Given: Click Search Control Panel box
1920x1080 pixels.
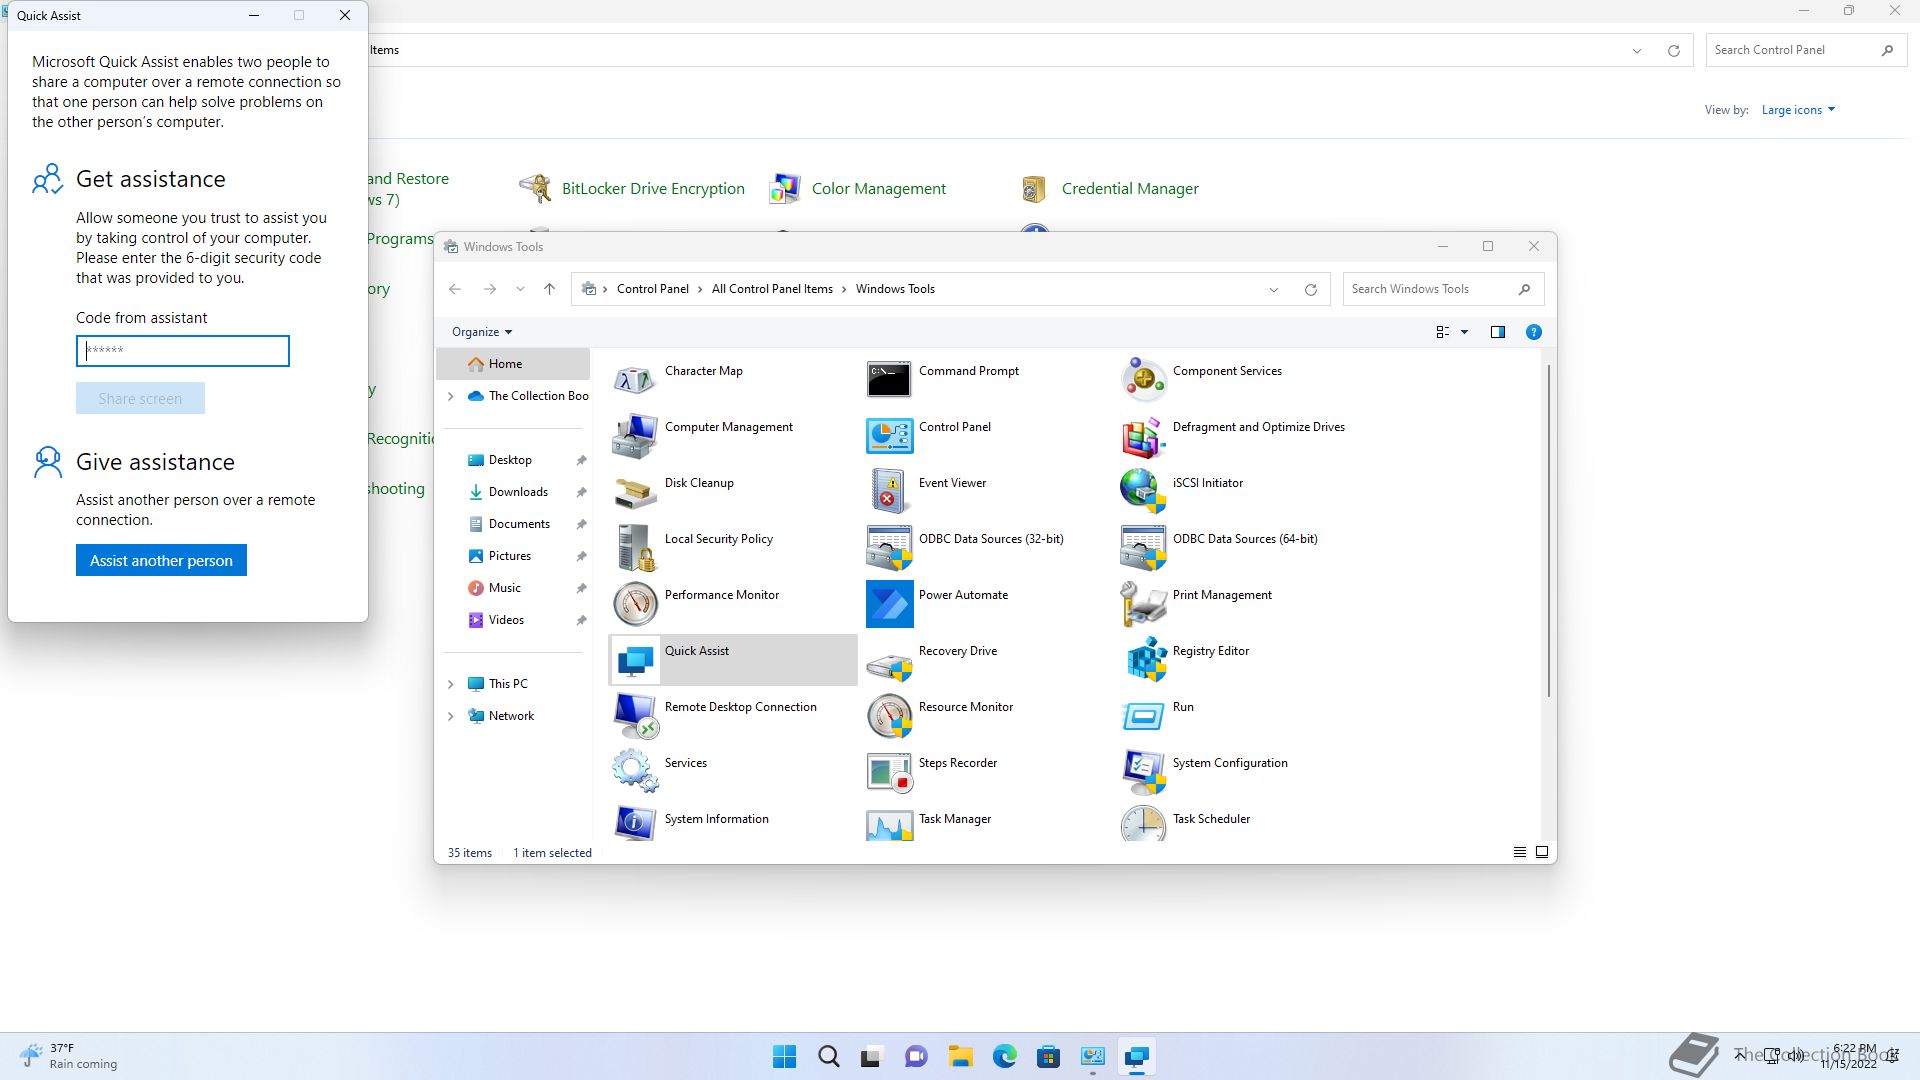Looking at the screenshot, I should point(1805,50).
